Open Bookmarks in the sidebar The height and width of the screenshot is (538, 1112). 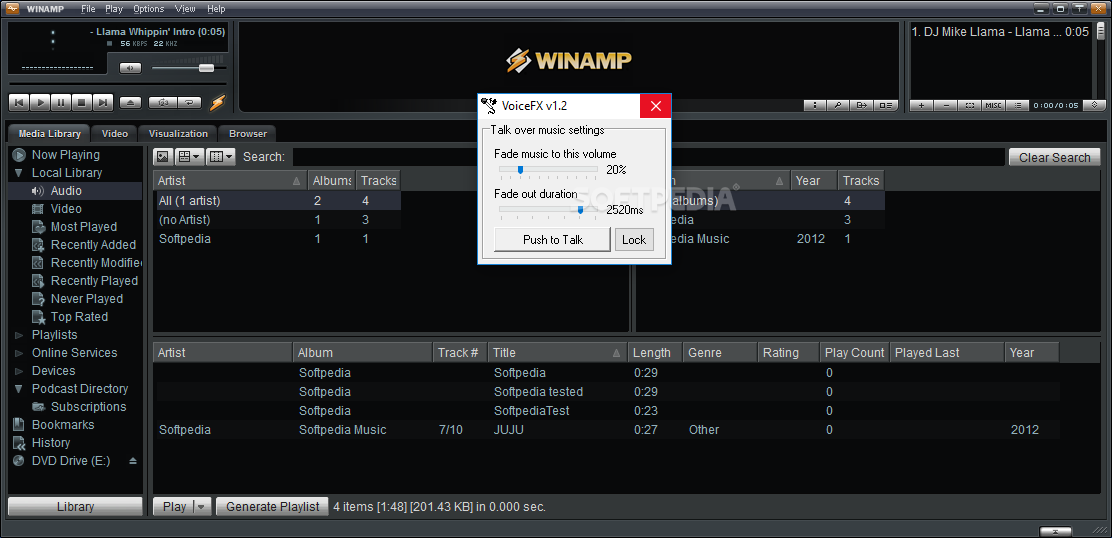point(62,425)
